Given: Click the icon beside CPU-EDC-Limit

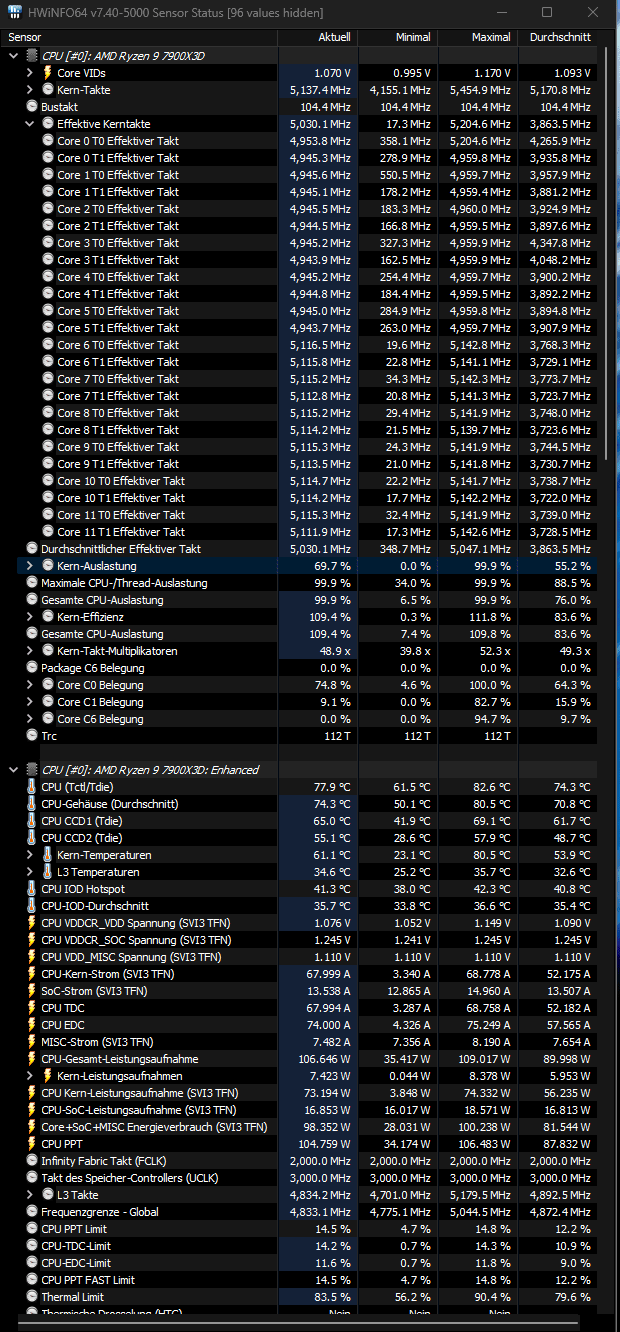Looking at the screenshot, I should pos(31,1263).
